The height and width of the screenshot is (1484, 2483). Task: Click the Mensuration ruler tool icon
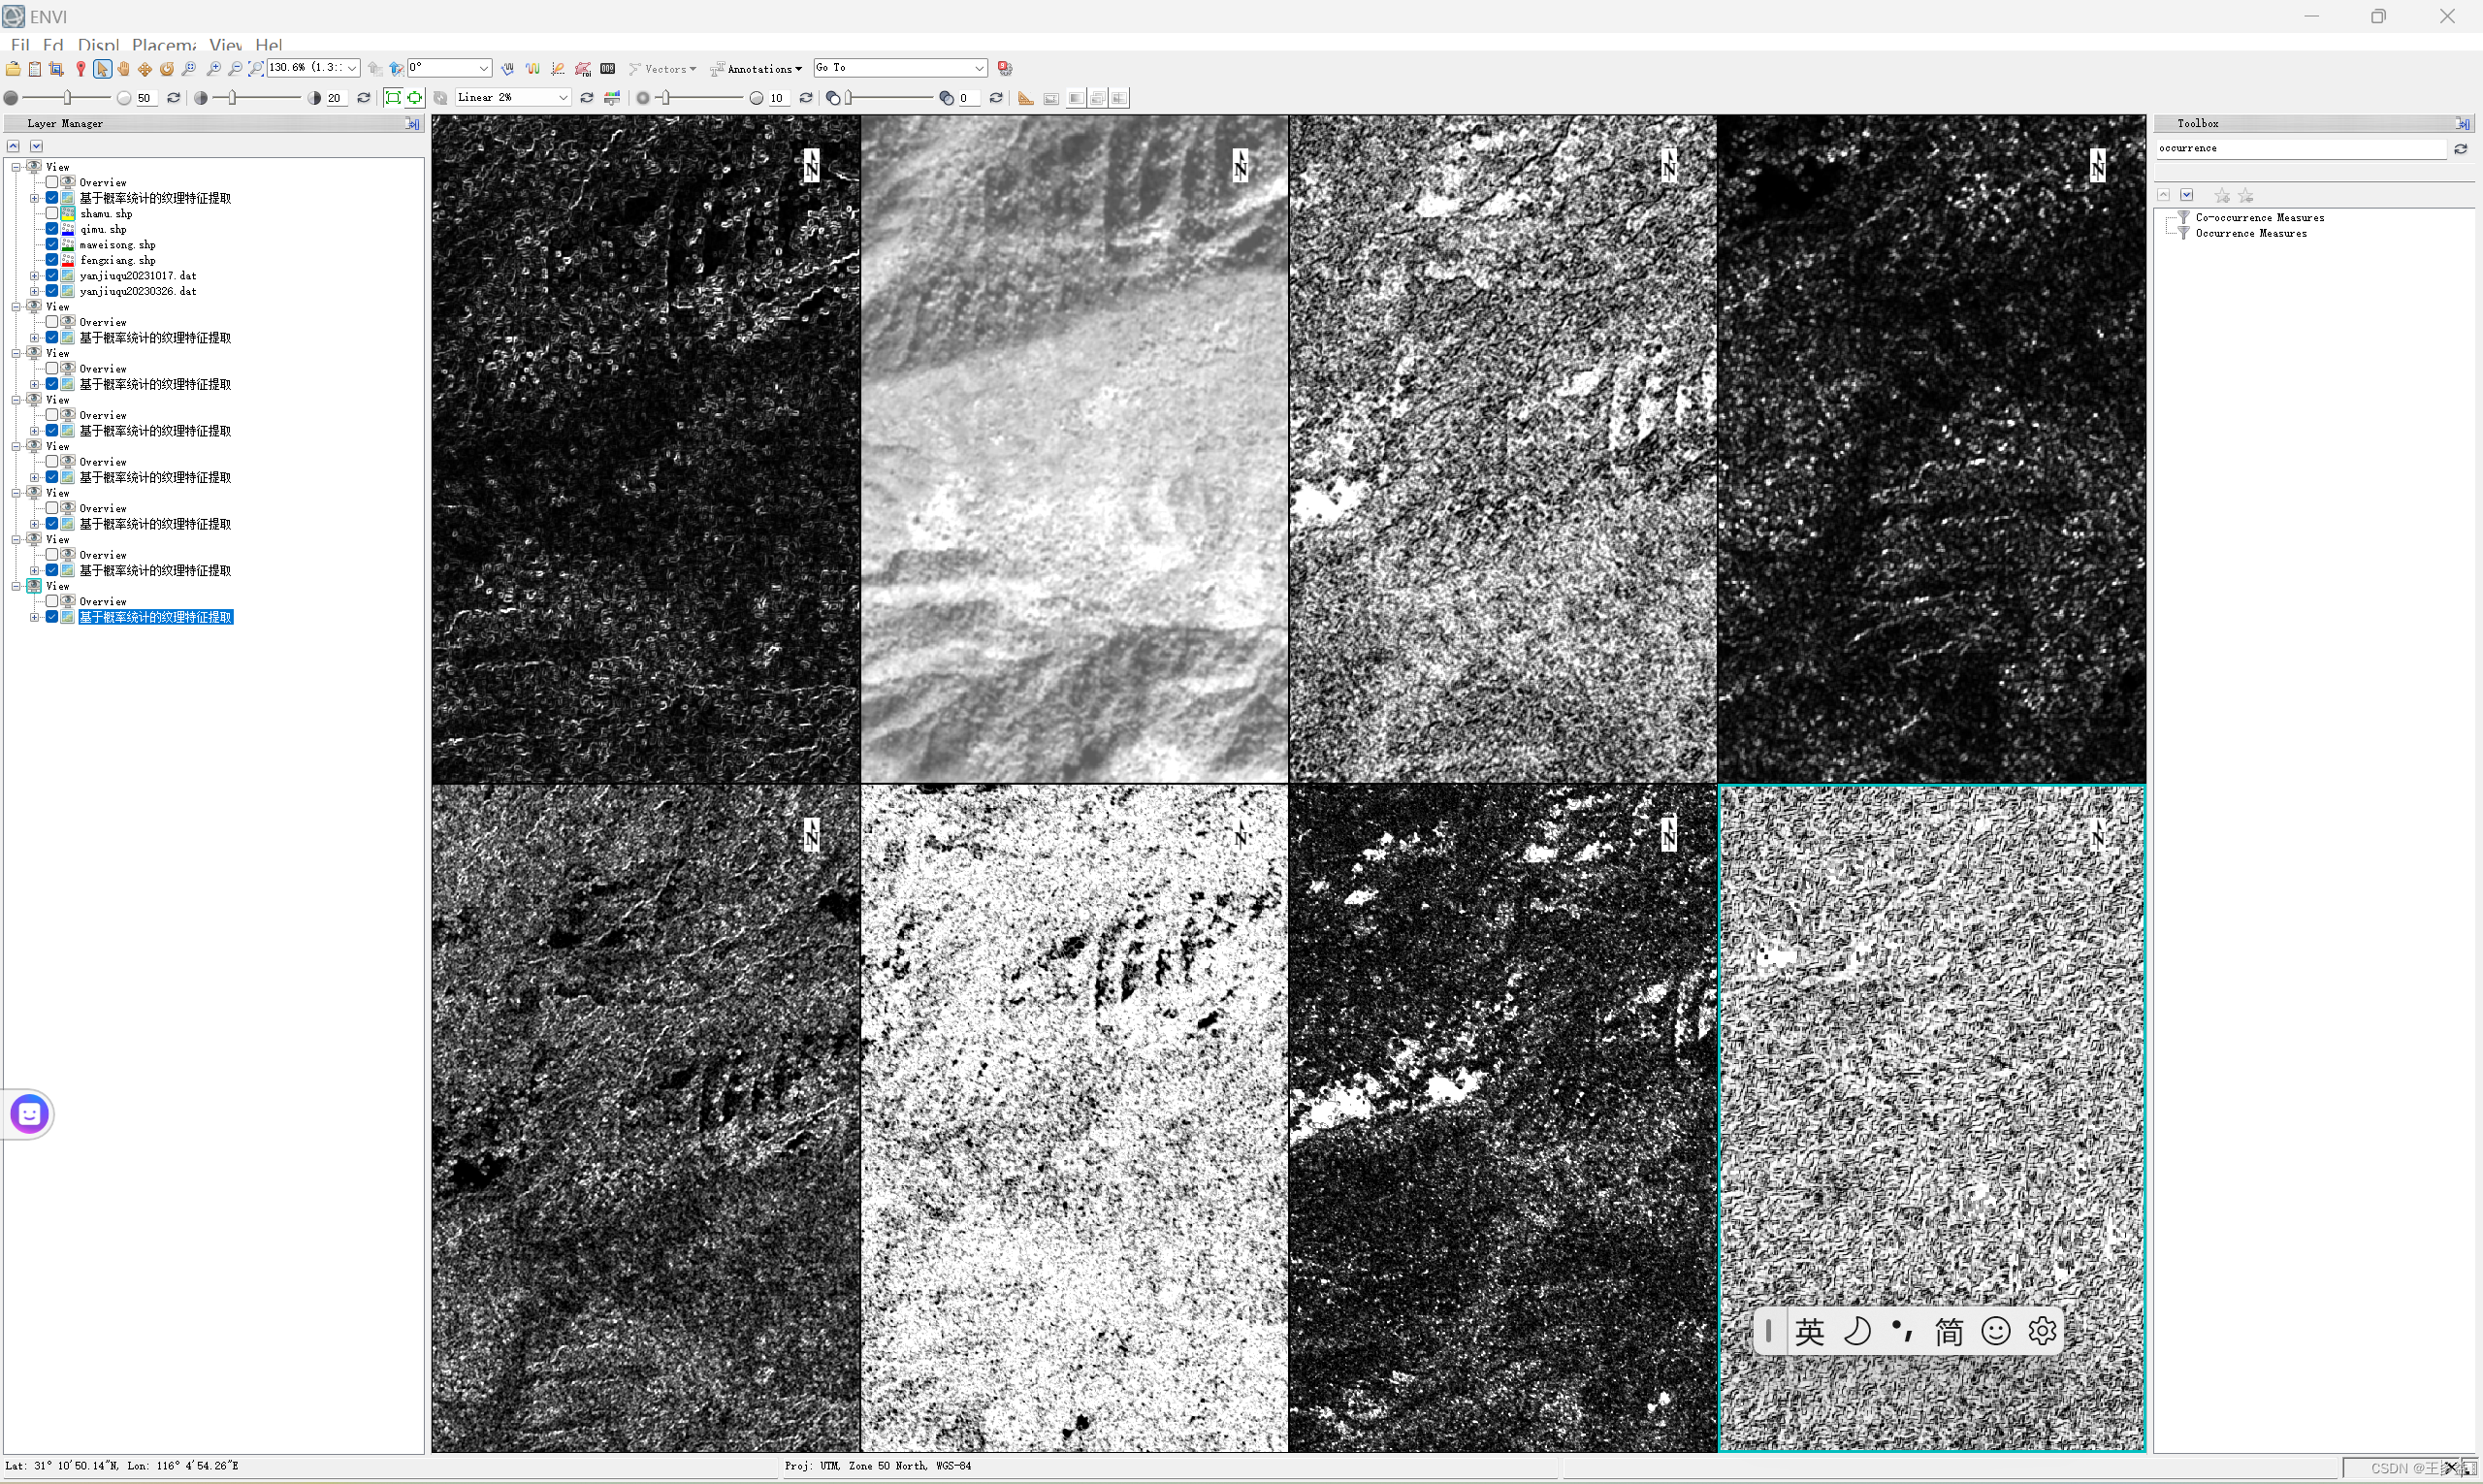tap(1025, 98)
